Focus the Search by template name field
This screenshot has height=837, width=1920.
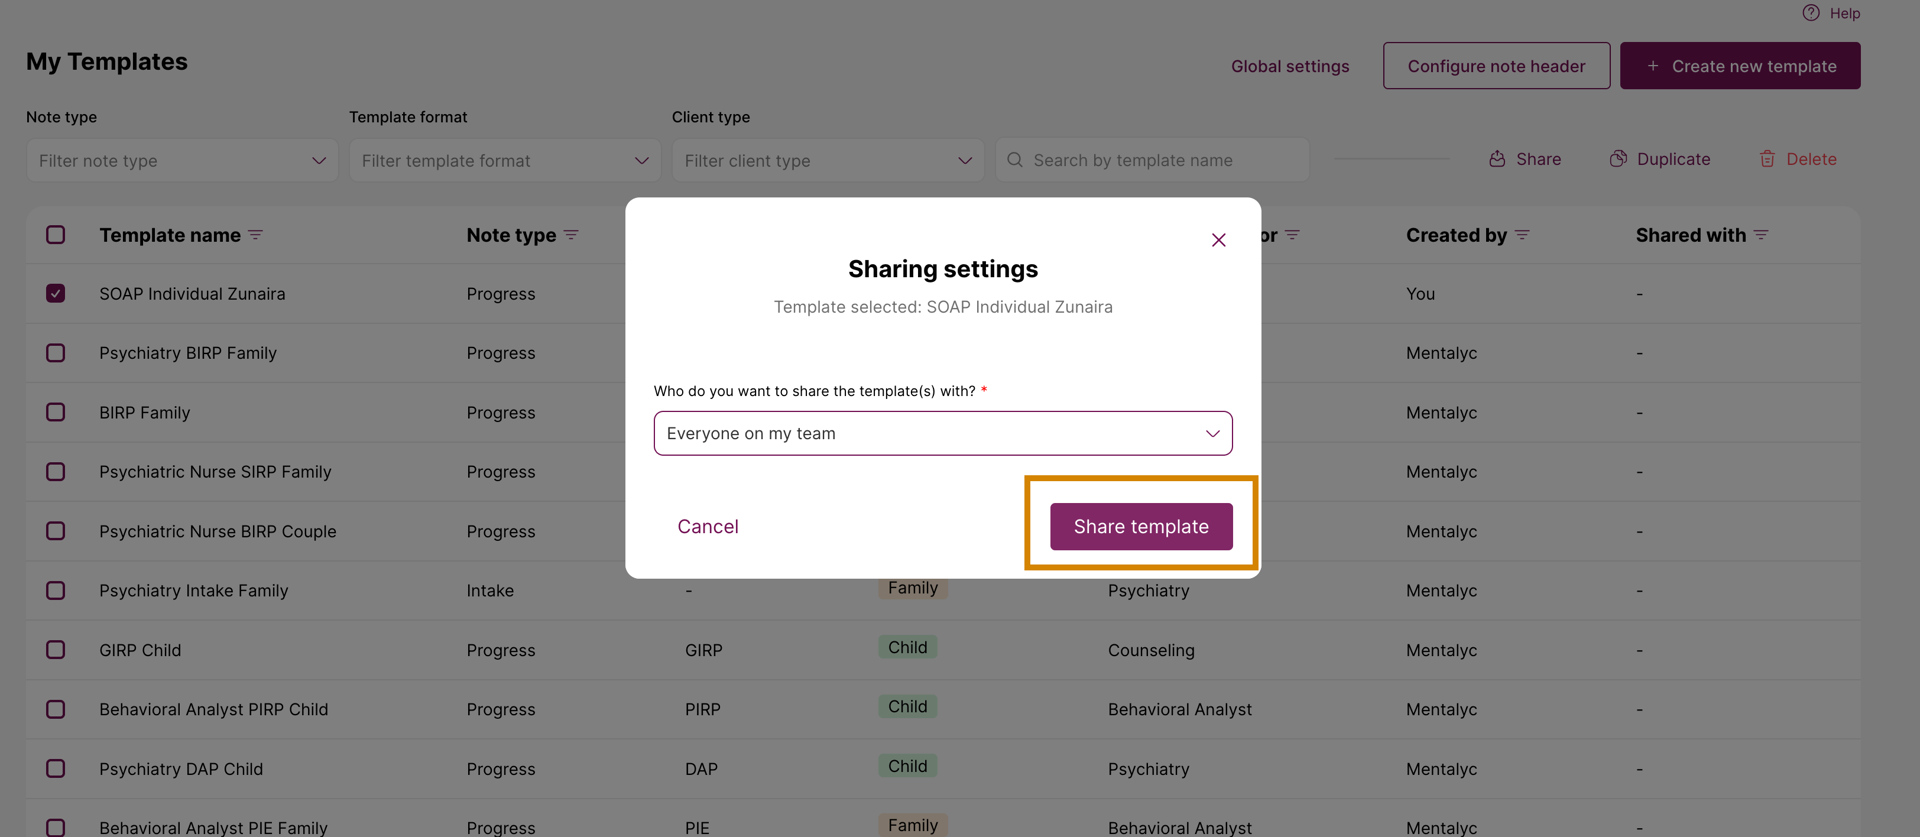click(x=1152, y=160)
